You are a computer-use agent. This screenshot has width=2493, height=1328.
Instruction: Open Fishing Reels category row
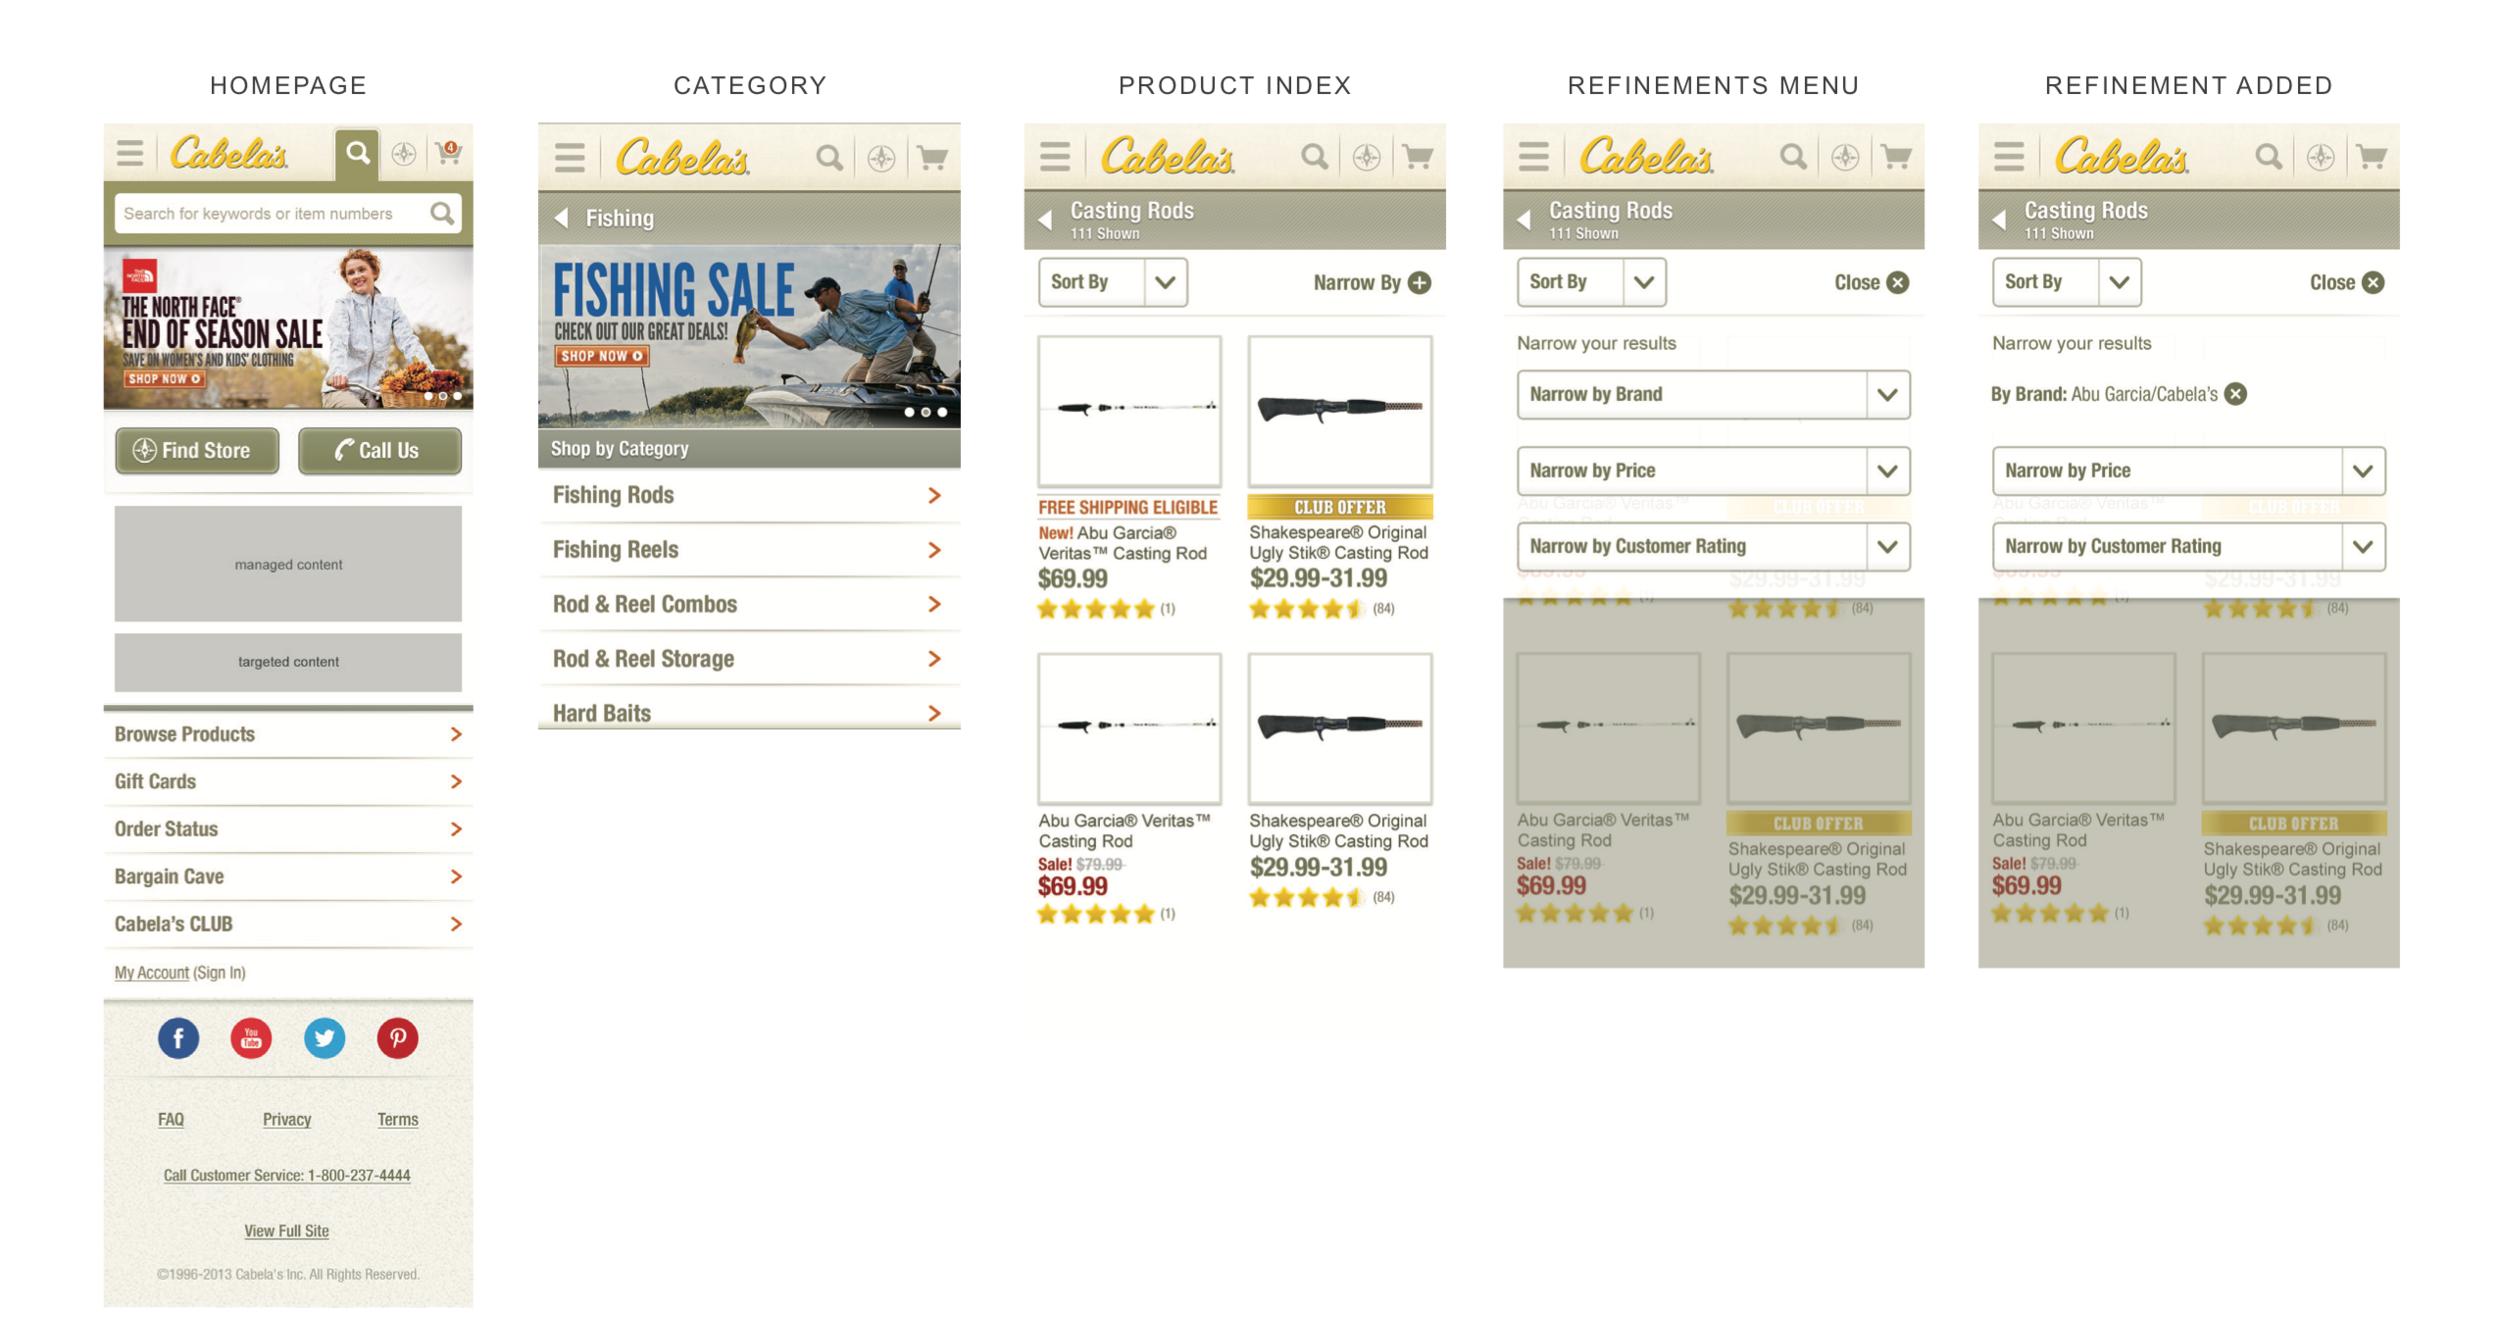coord(749,550)
